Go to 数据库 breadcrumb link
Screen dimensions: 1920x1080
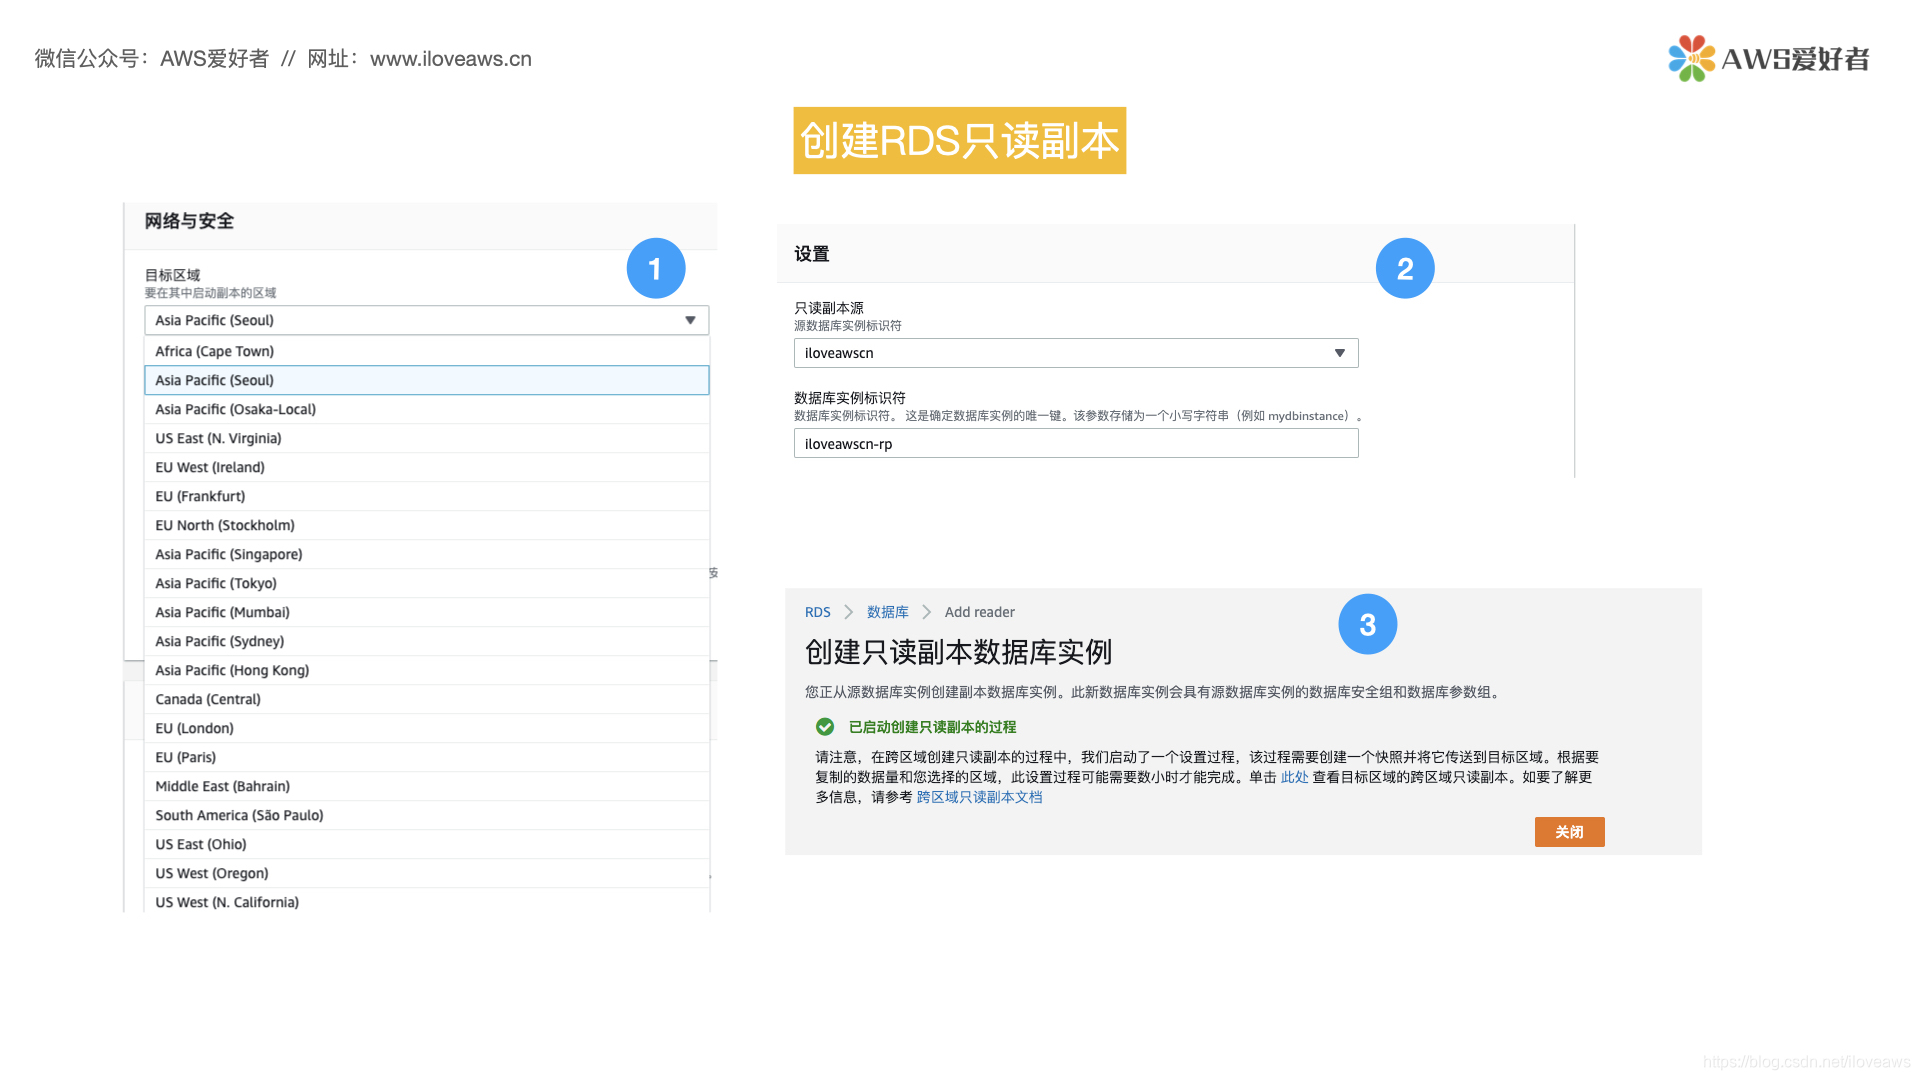887,612
